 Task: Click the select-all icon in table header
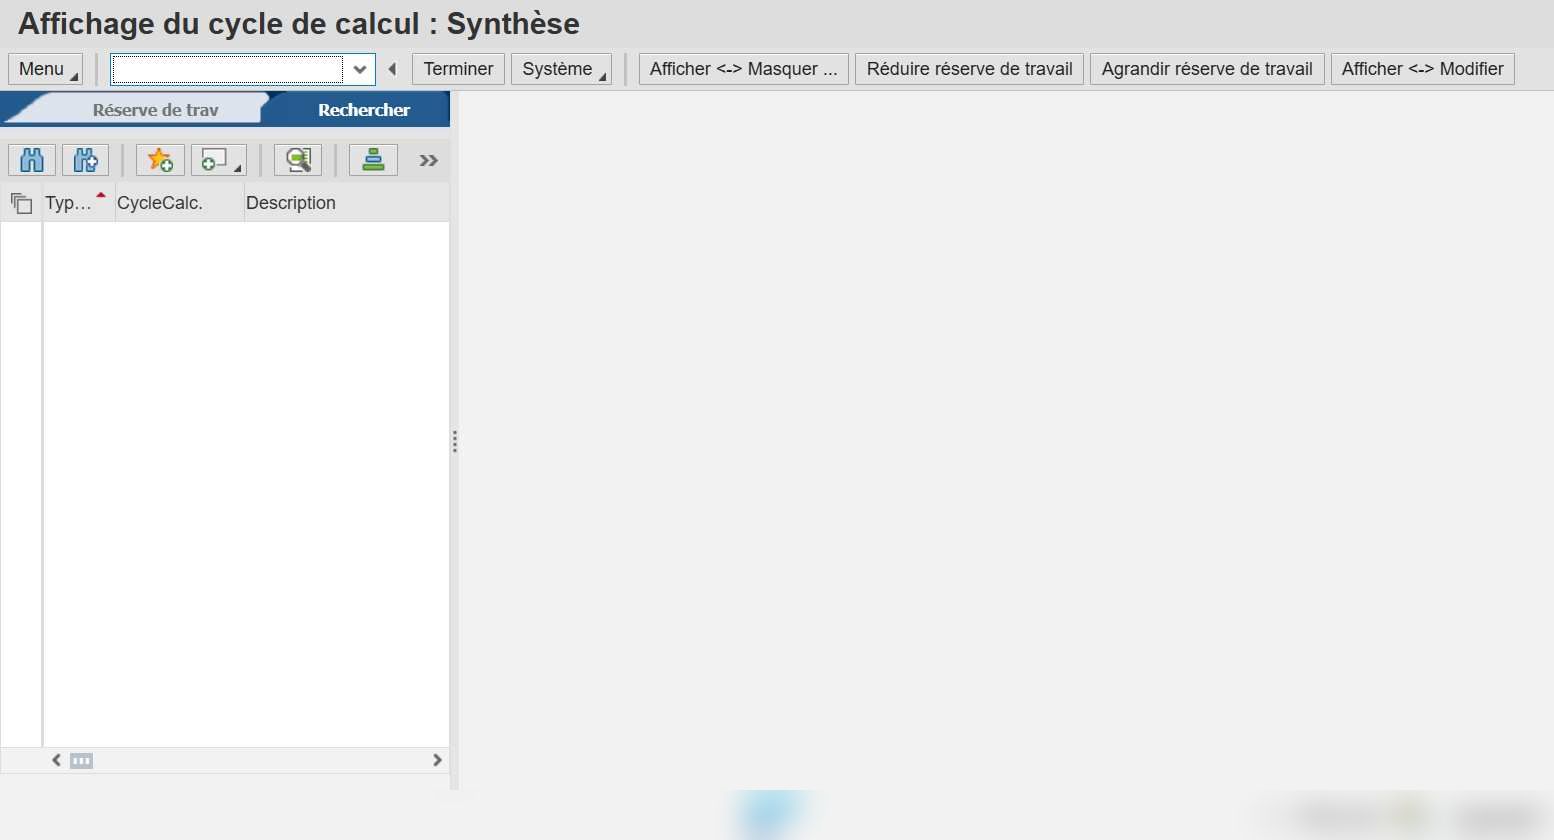tap(21, 204)
